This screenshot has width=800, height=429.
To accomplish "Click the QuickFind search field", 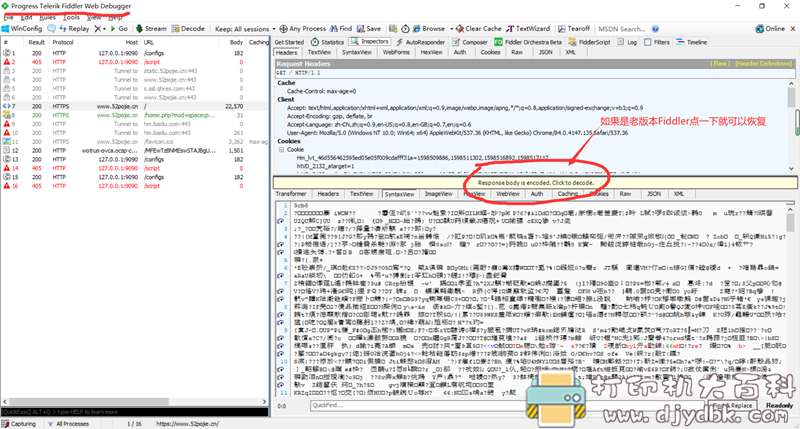I will point(508,405).
